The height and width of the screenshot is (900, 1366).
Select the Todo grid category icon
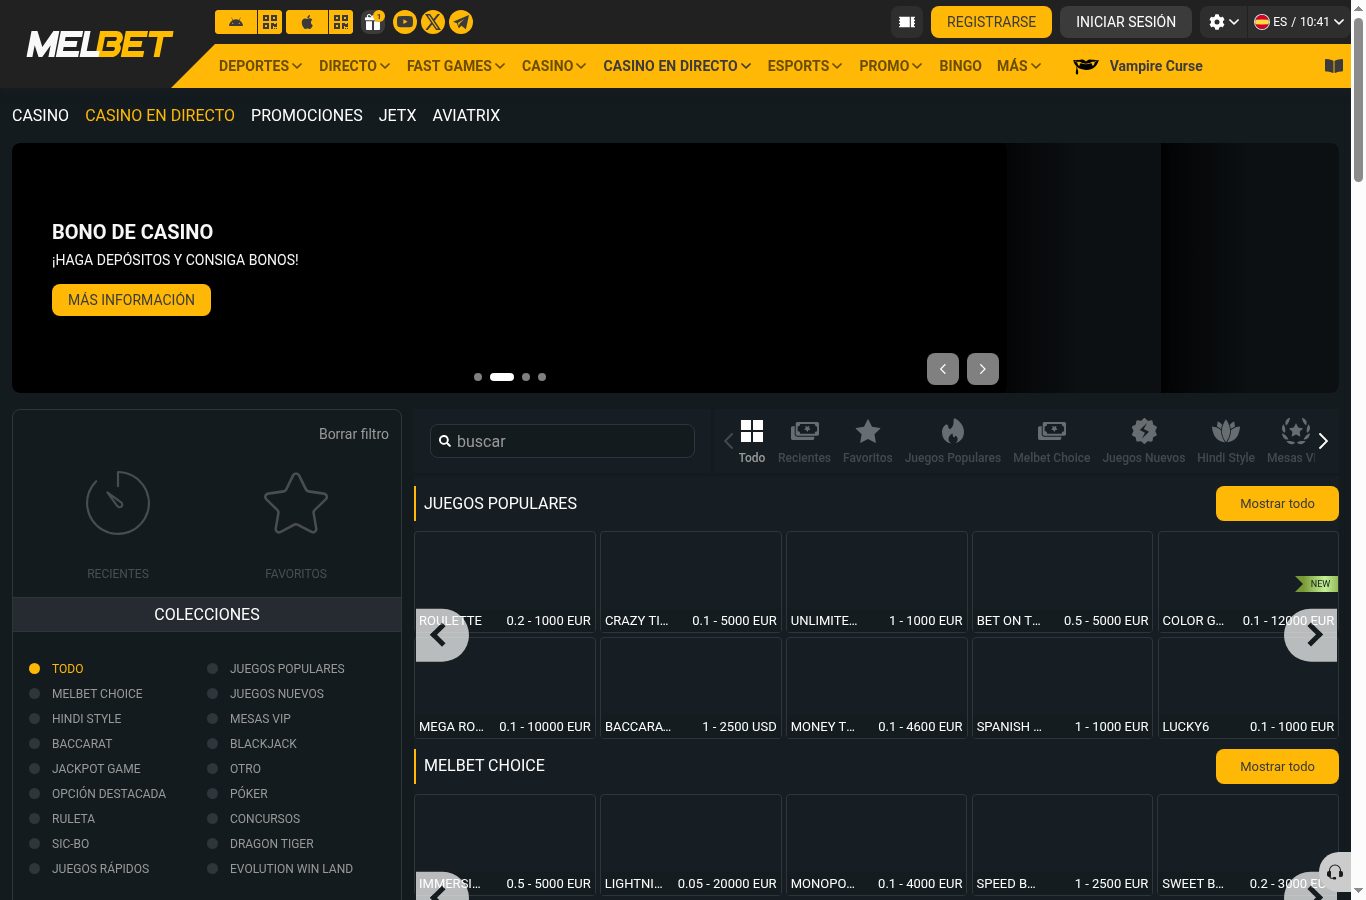[752, 441]
